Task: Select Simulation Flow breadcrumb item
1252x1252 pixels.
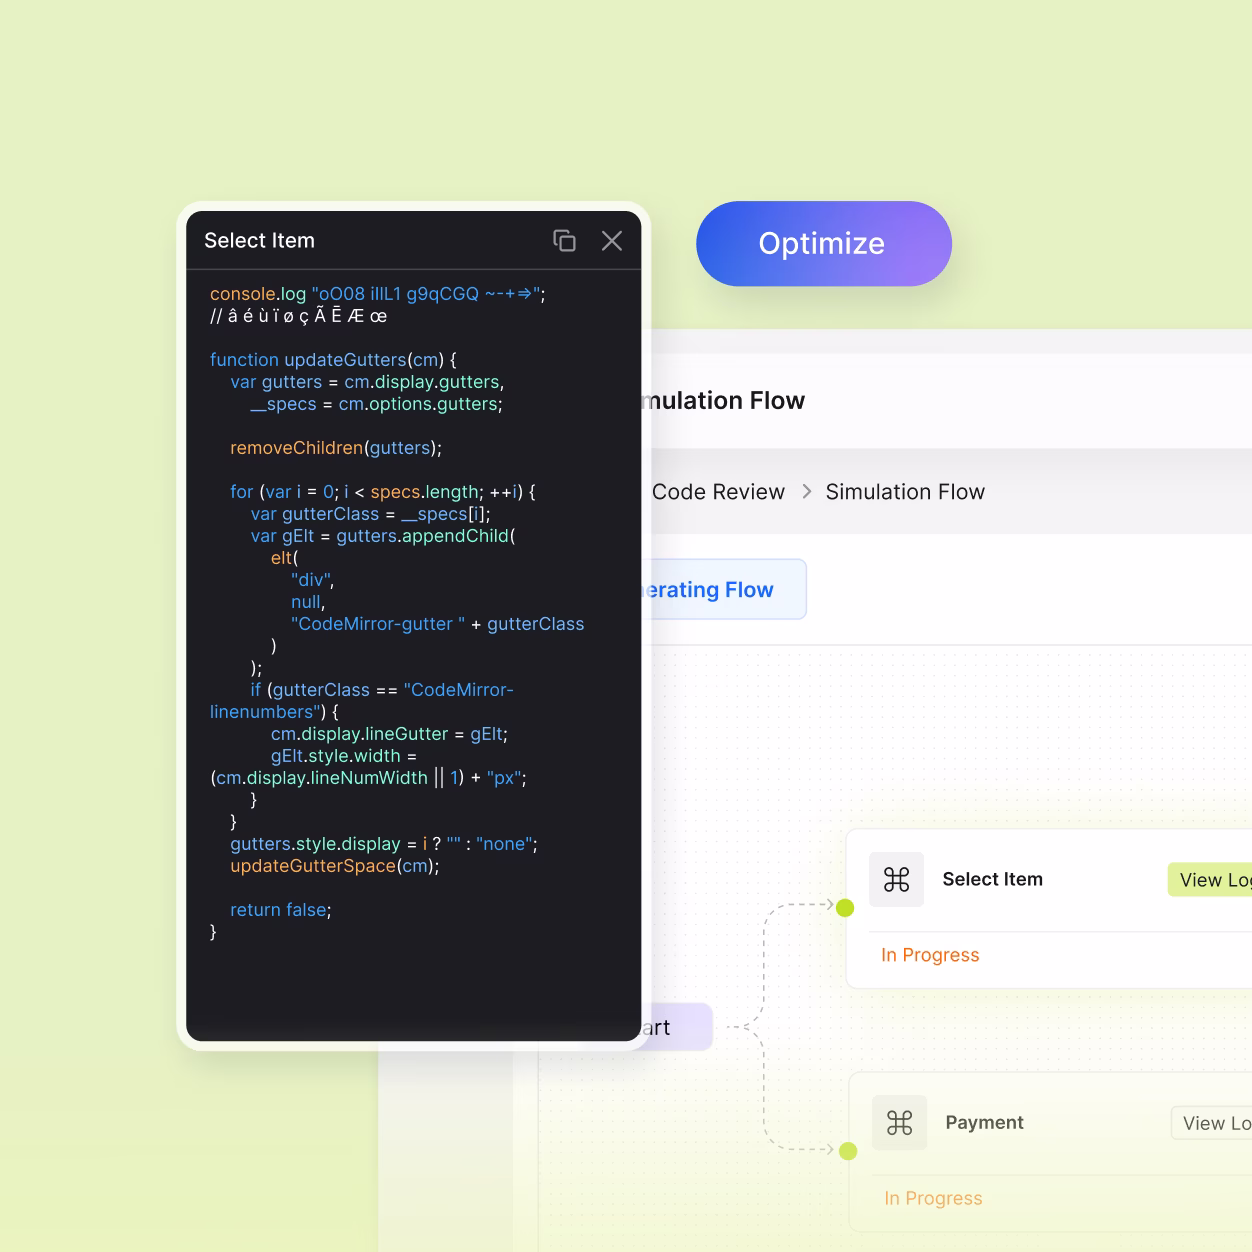Action: point(905,492)
